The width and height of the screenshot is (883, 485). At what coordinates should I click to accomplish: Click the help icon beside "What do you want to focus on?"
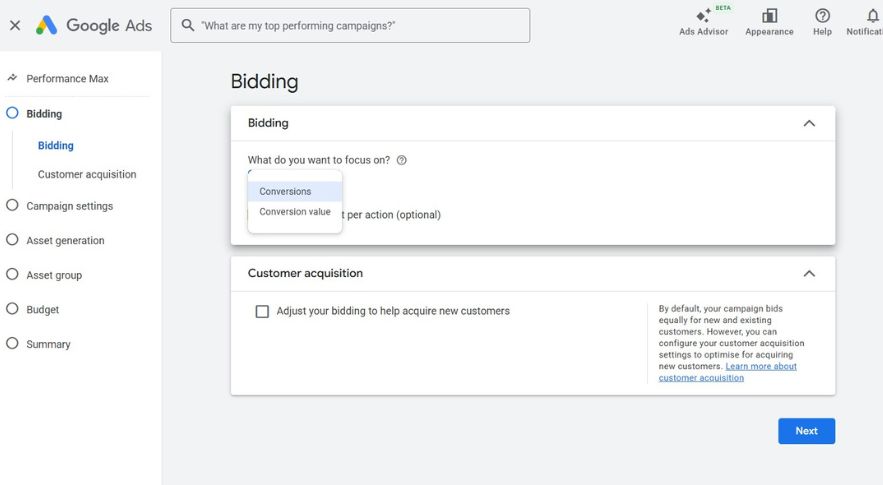click(x=402, y=160)
